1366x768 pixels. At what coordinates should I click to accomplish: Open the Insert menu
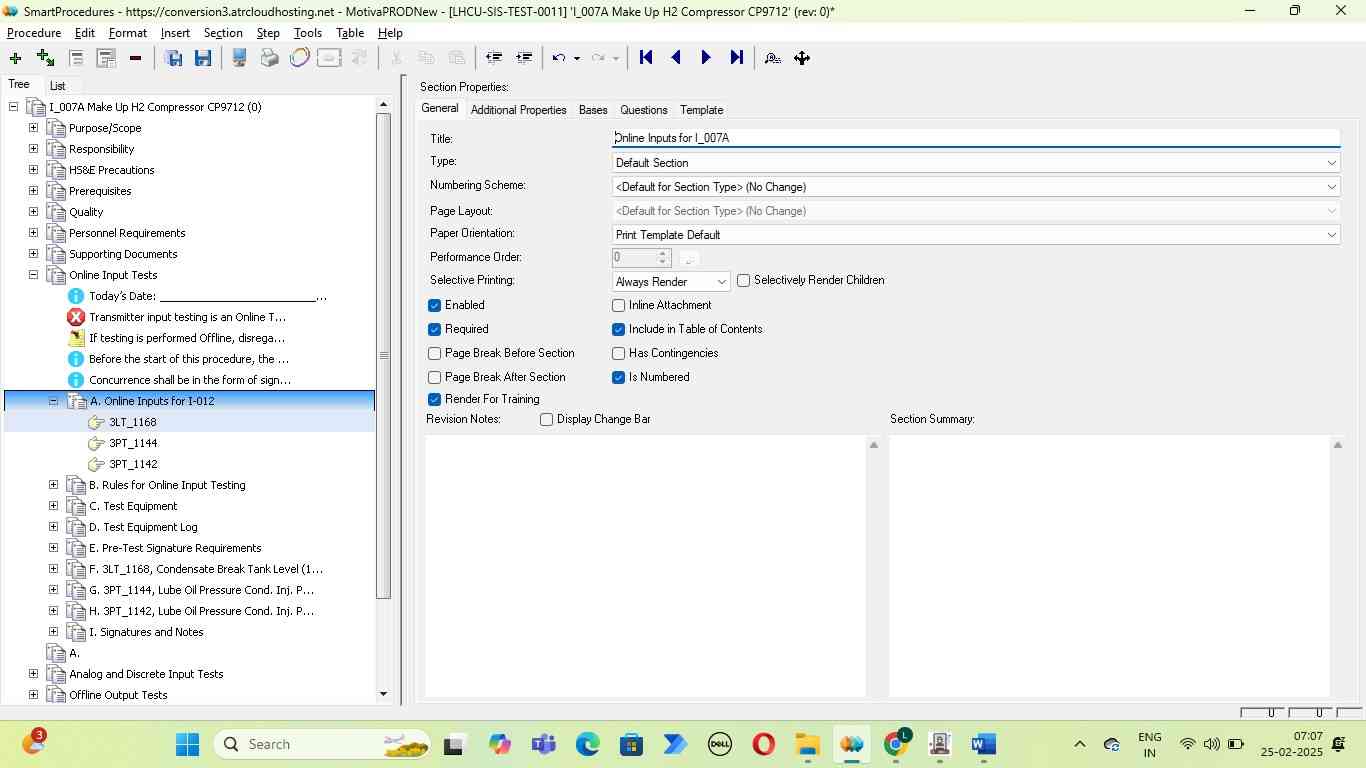175,33
